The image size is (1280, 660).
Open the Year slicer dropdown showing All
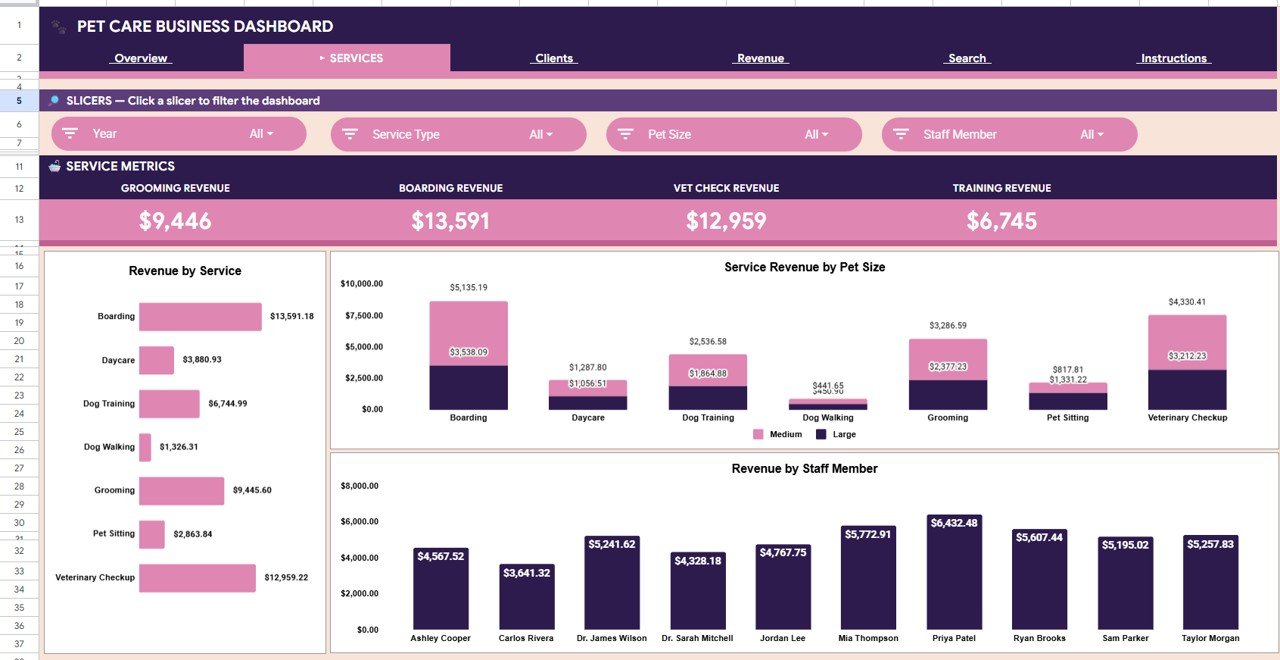coord(262,133)
